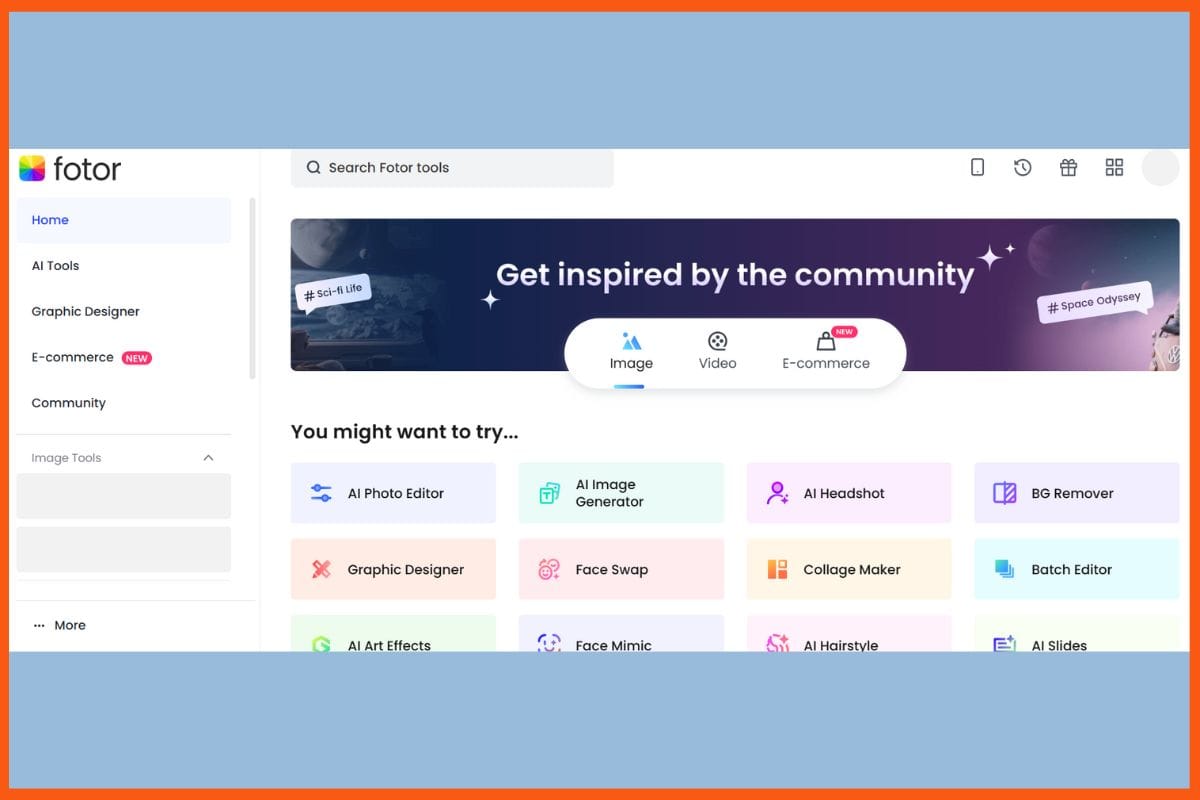Viewport: 1200px width, 800px height.
Task: Open the Collage Maker tool
Action: (849, 569)
